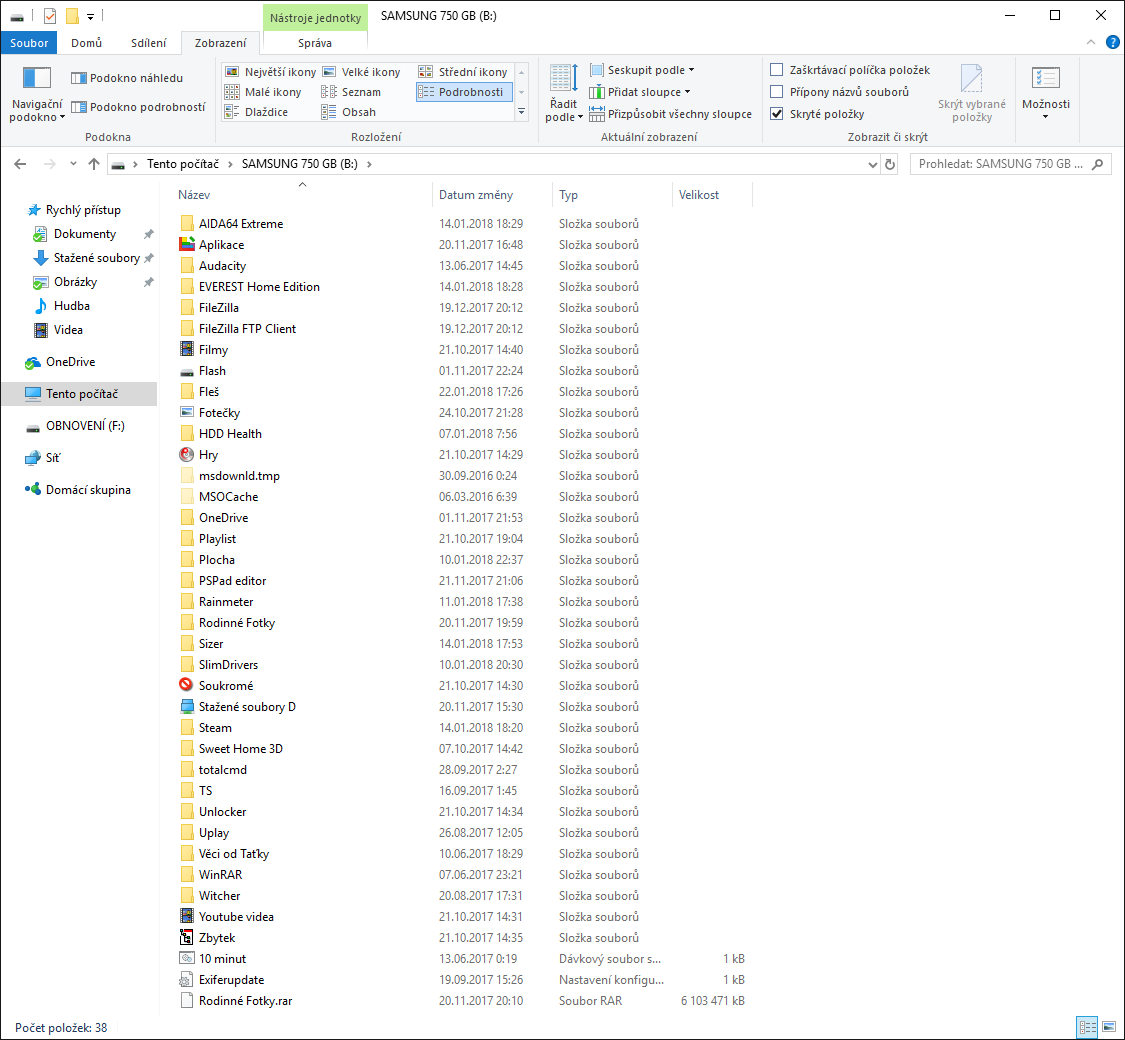Sort by the Typ column header
The image size is (1125, 1040).
point(612,195)
